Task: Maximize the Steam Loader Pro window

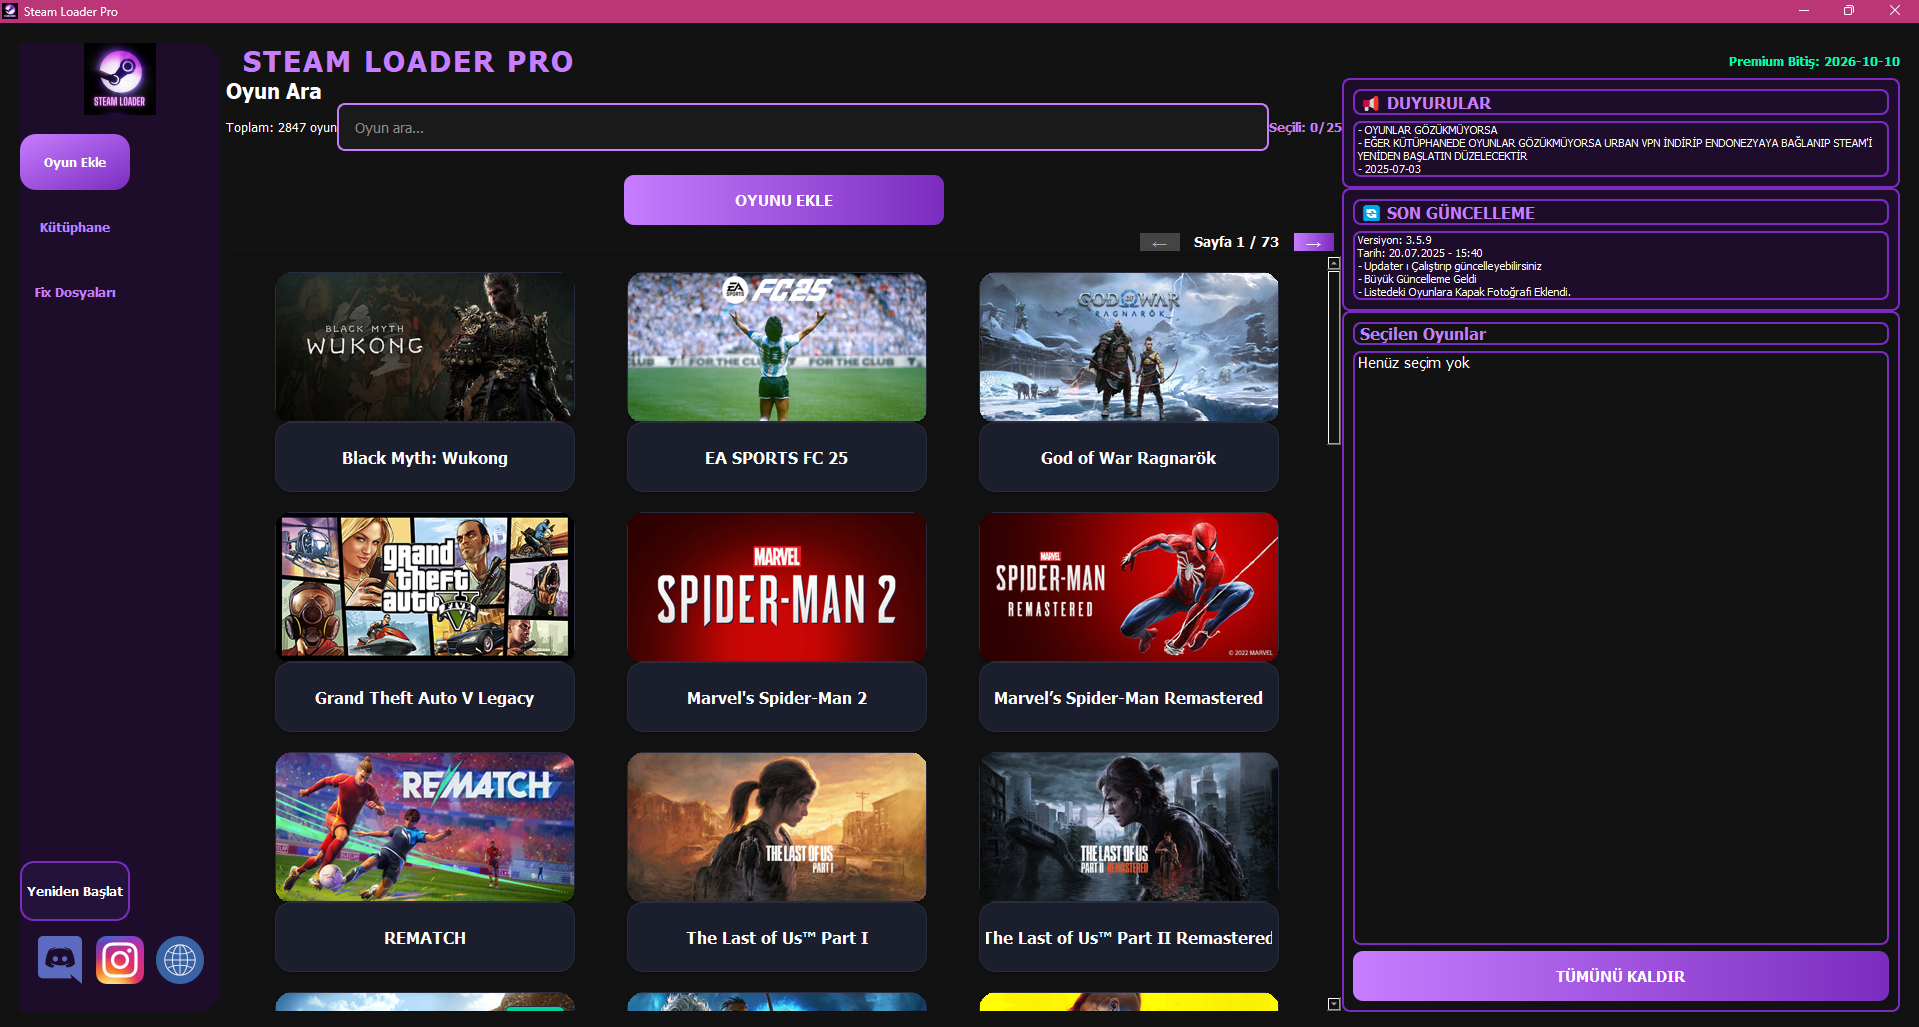Action: (1848, 11)
